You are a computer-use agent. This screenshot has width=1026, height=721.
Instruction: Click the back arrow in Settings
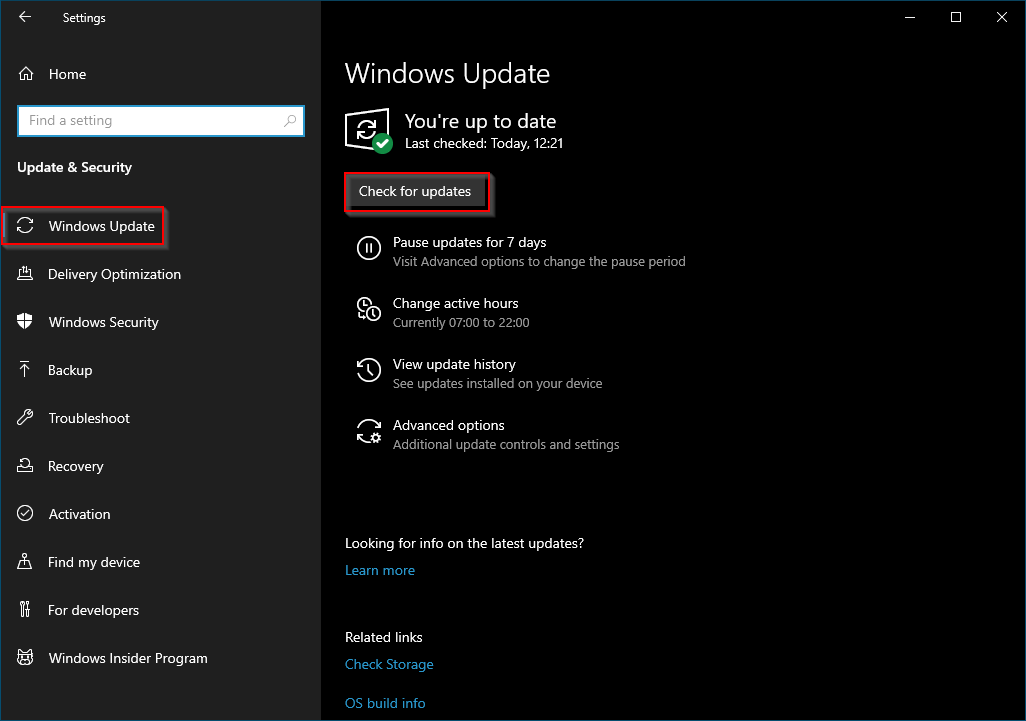25,17
